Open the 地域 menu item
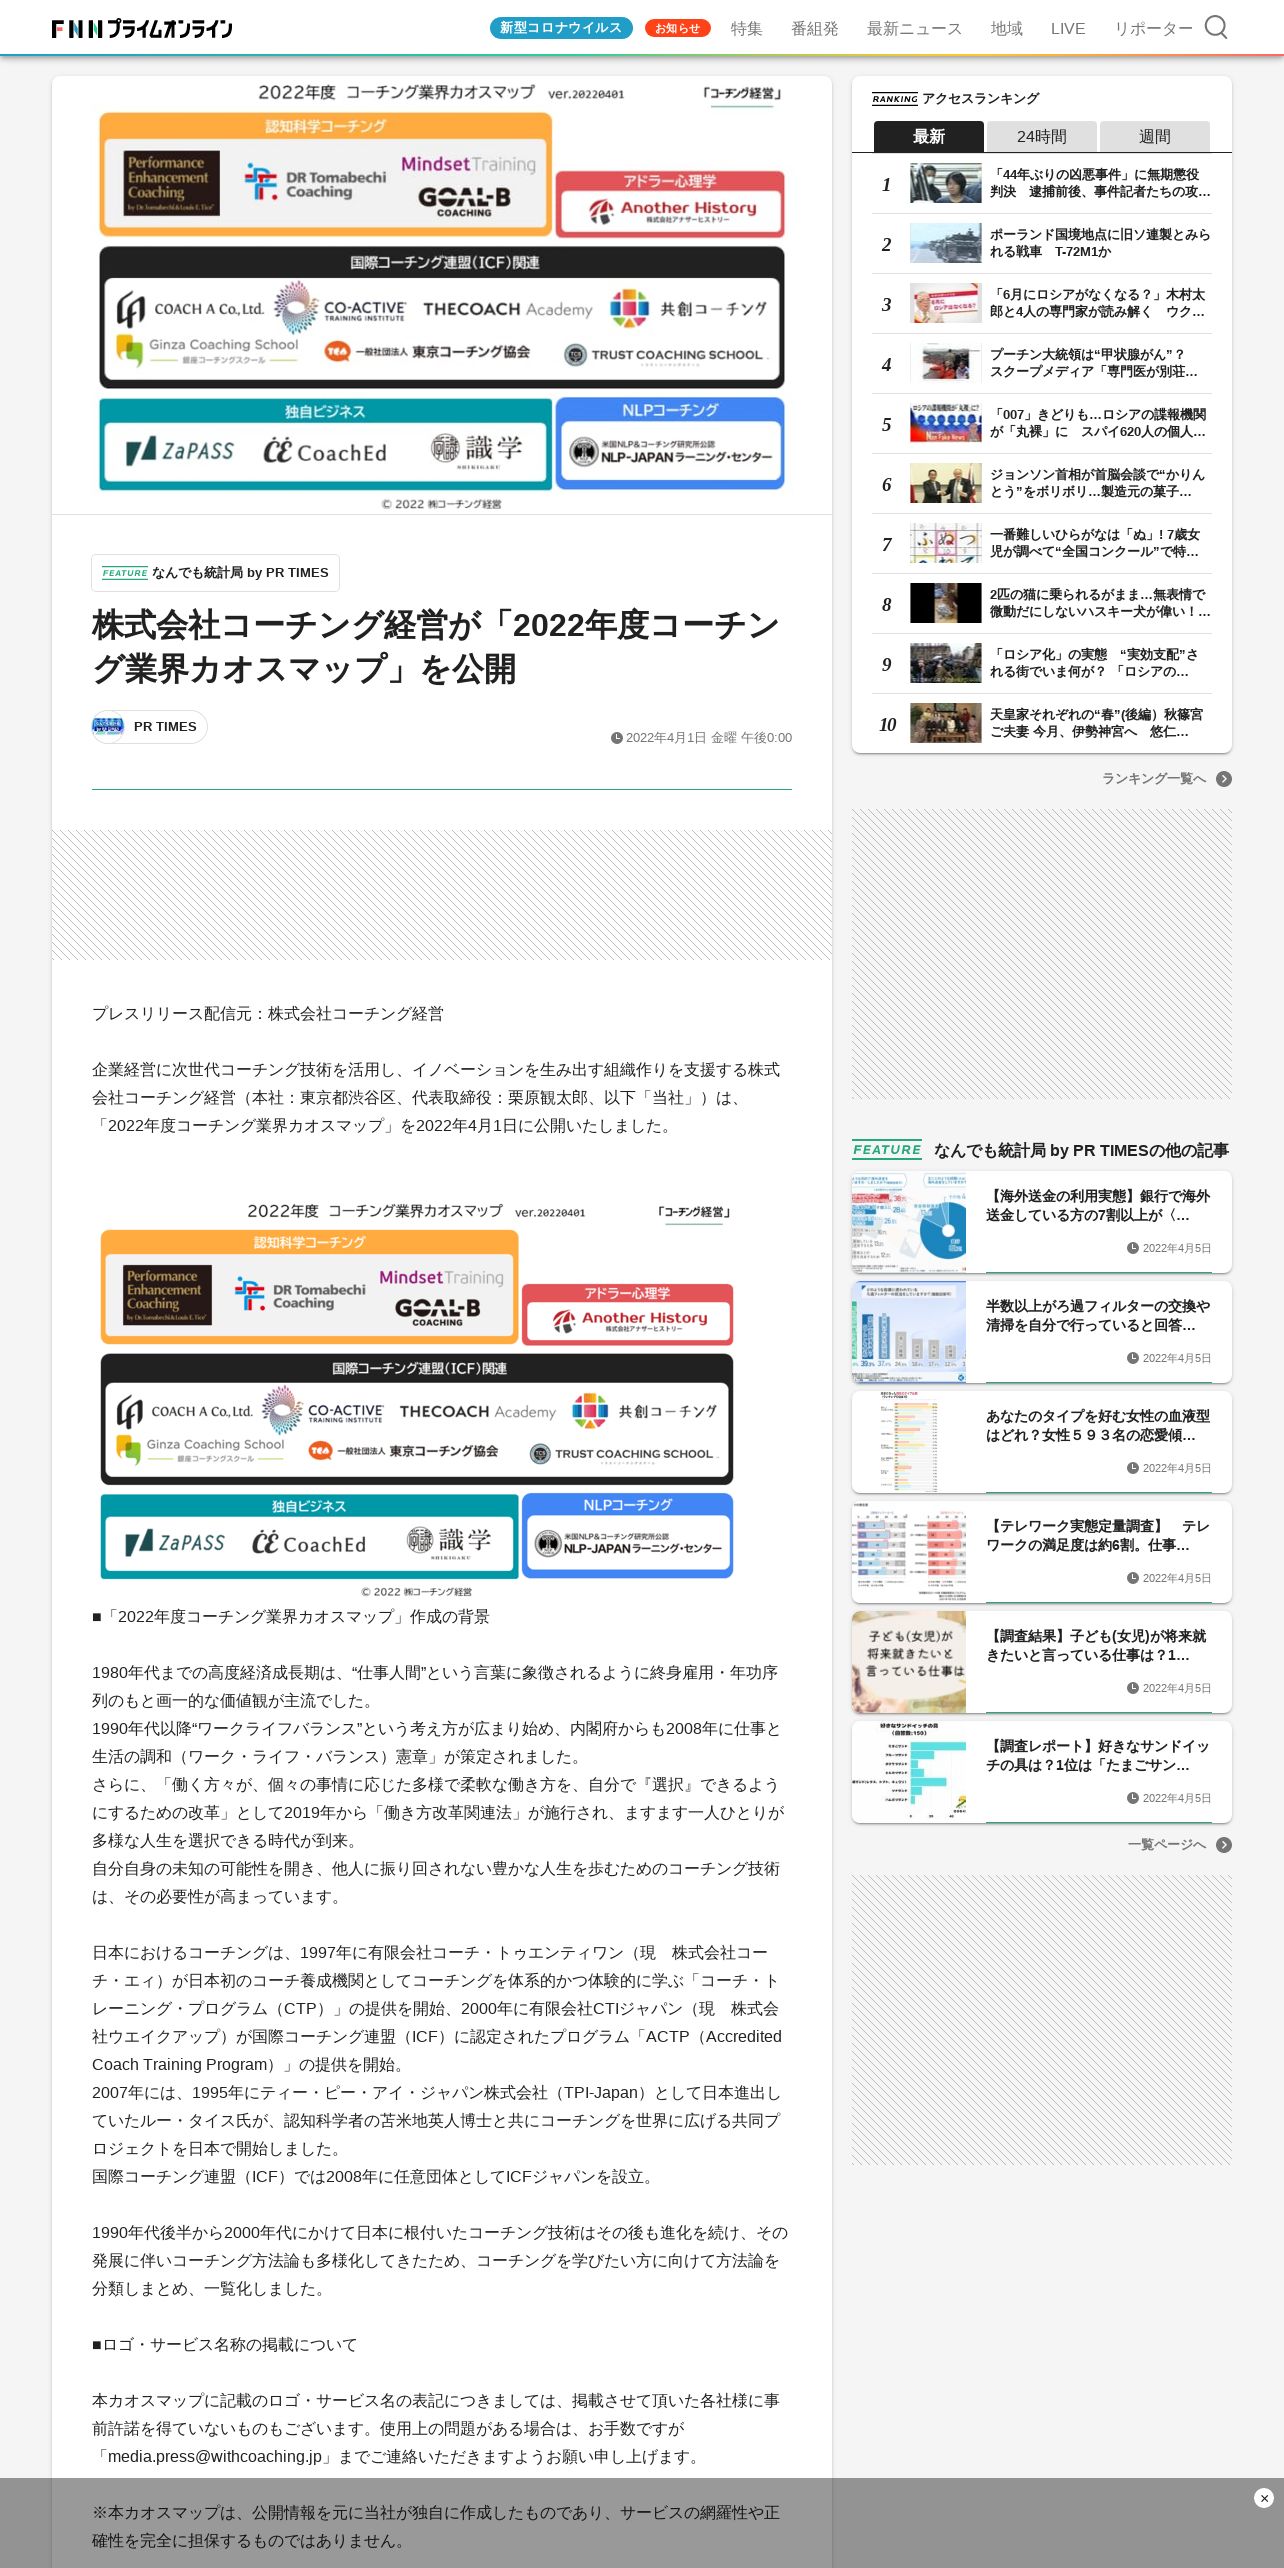Screen dimensions: 1284x2568 coord(1006,28)
